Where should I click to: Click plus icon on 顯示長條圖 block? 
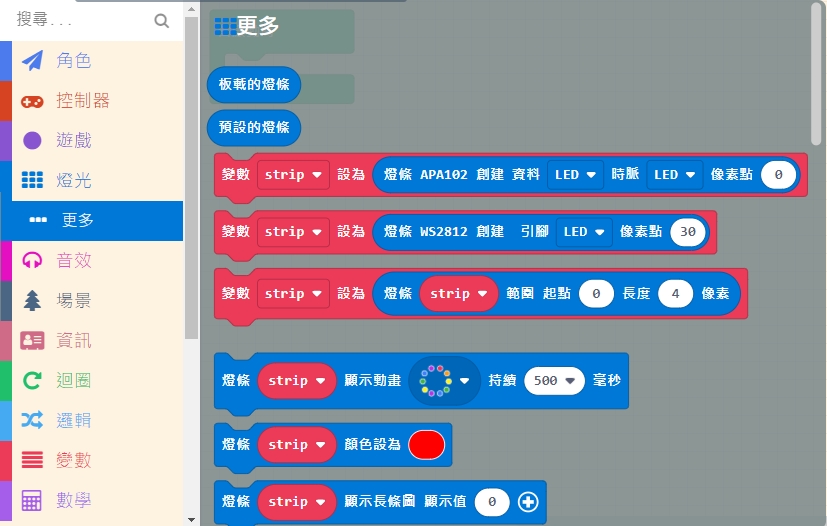[528, 502]
